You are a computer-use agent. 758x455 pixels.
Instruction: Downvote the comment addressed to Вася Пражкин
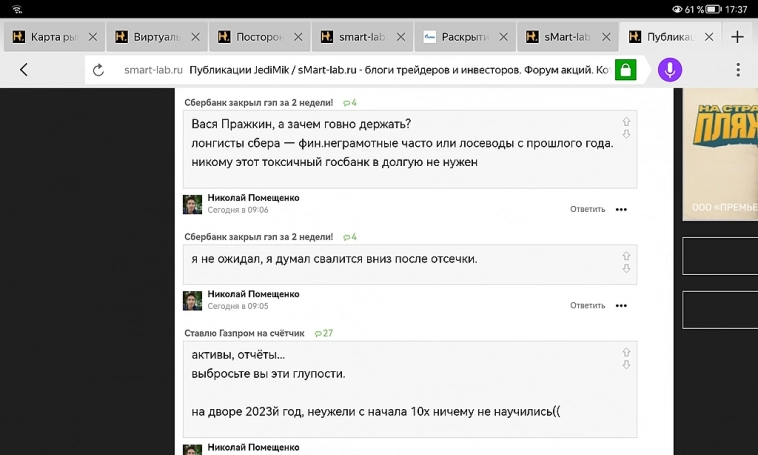pos(626,134)
